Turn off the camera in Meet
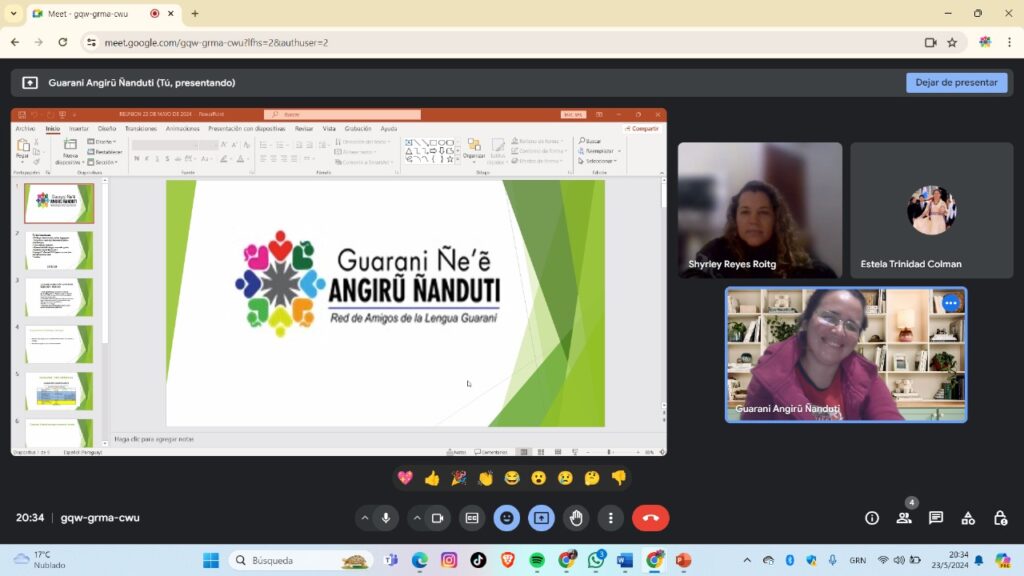Screen dimensions: 1024x576 438,518
